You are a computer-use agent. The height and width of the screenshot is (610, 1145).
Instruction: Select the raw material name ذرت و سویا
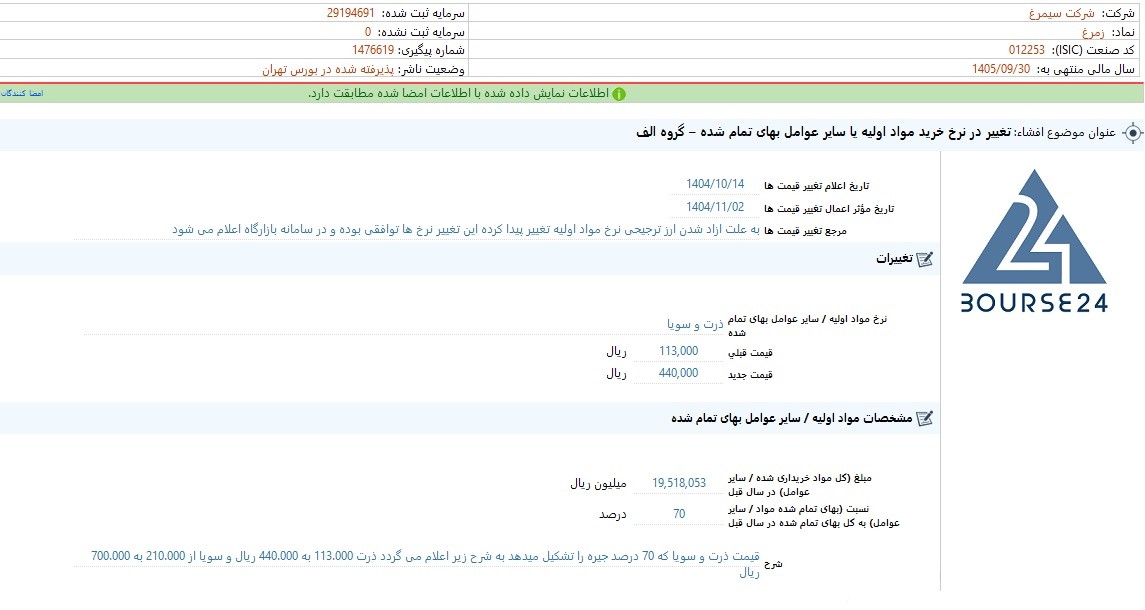click(694, 324)
